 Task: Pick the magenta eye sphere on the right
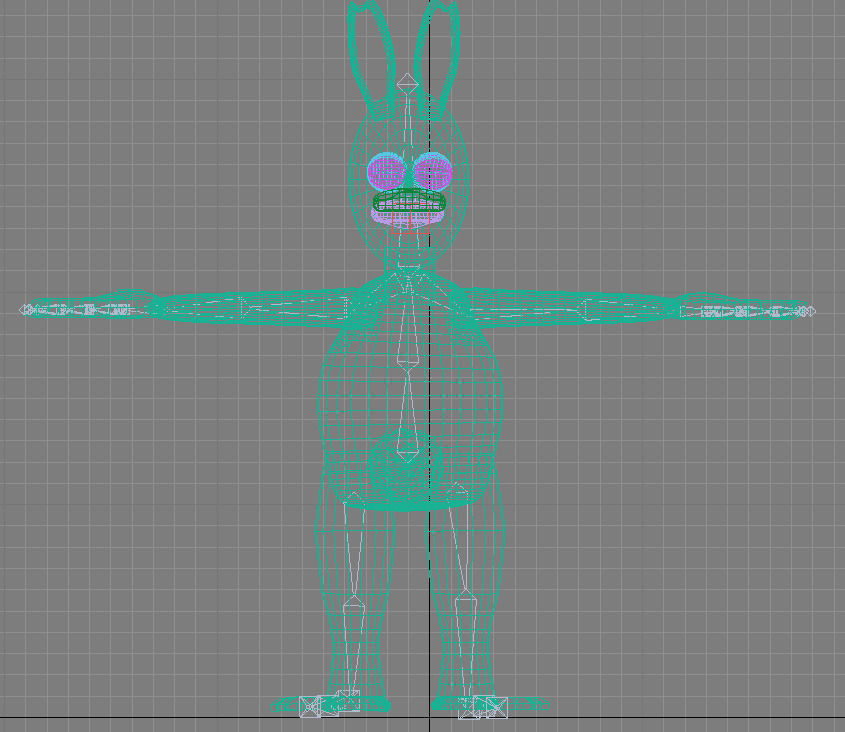point(433,171)
